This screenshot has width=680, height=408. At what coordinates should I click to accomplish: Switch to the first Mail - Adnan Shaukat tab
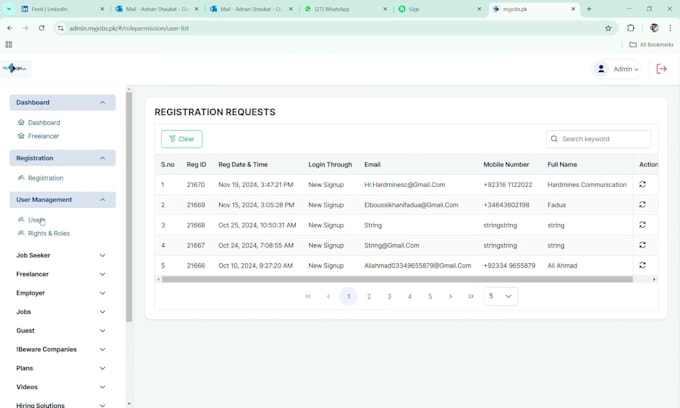(x=157, y=9)
